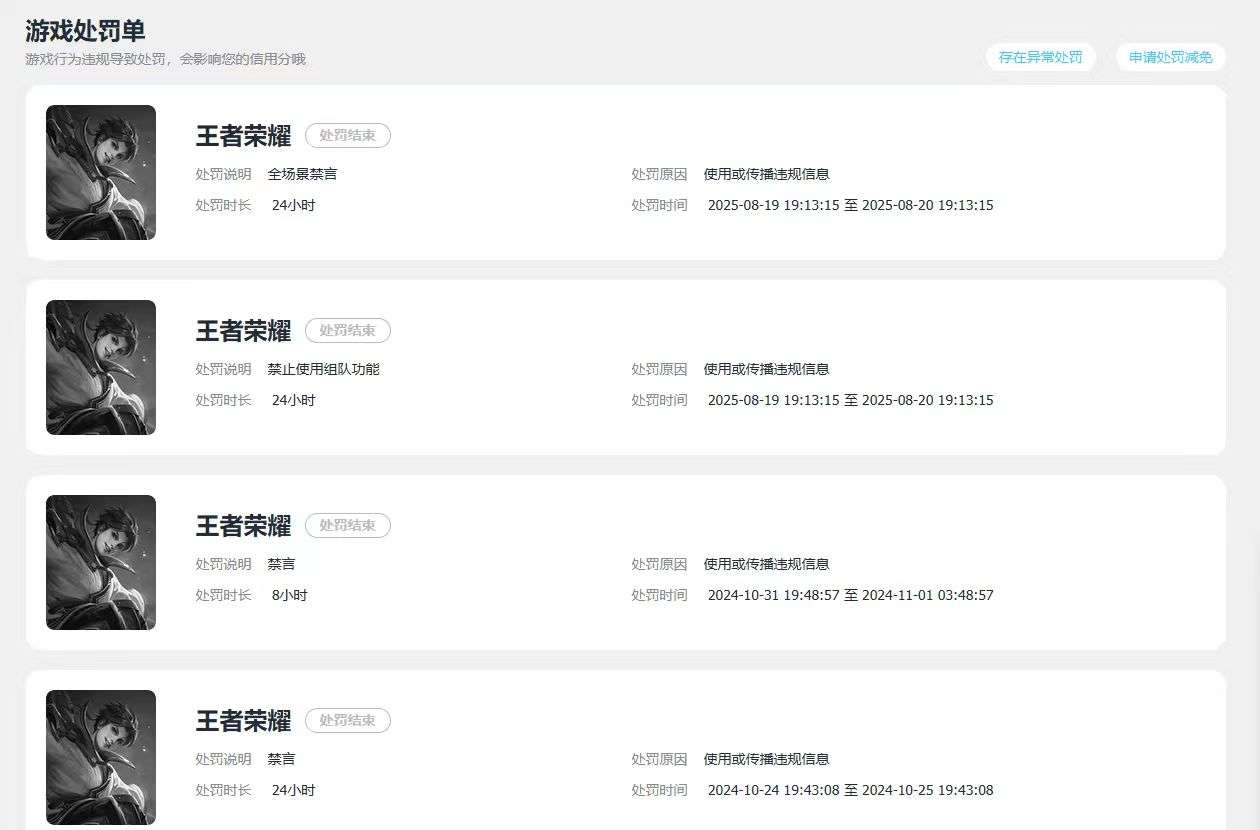Viewport: 1260px width, 830px height.
Task: Click 24小时 duration on 禁止使用组队功能 card
Action: (x=293, y=400)
